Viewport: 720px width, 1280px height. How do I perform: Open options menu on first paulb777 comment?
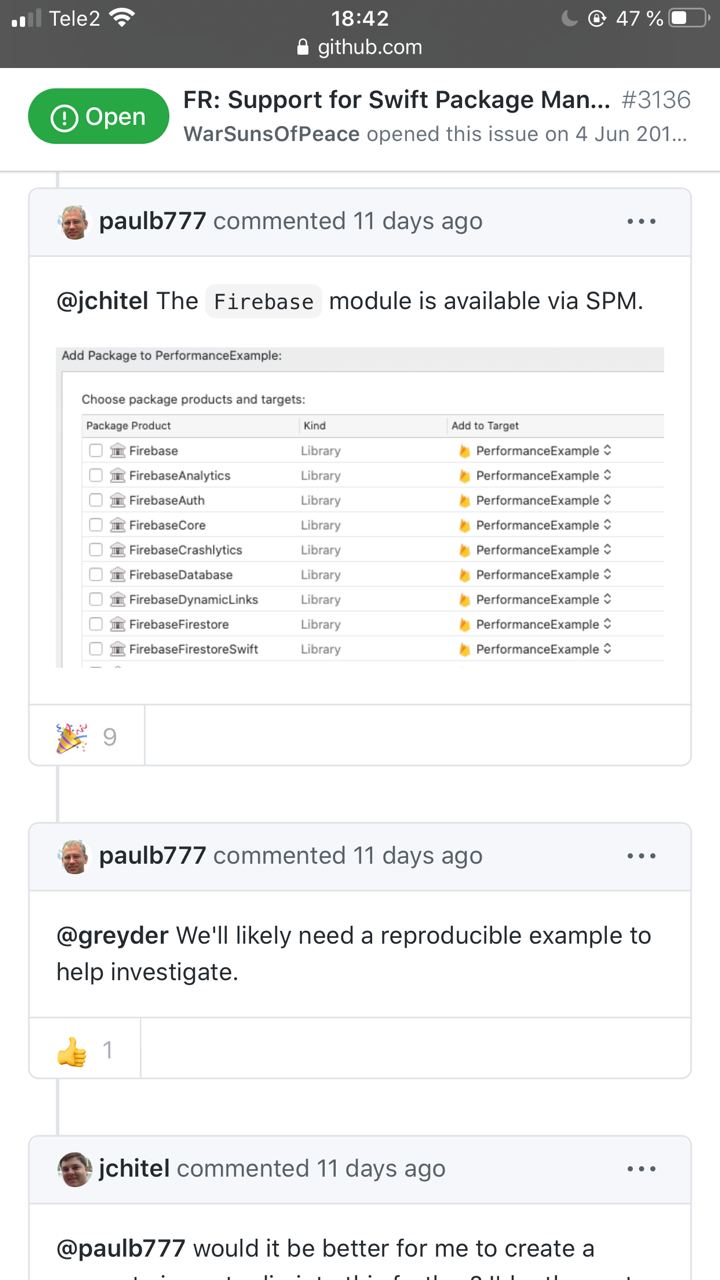pyautogui.click(x=641, y=221)
